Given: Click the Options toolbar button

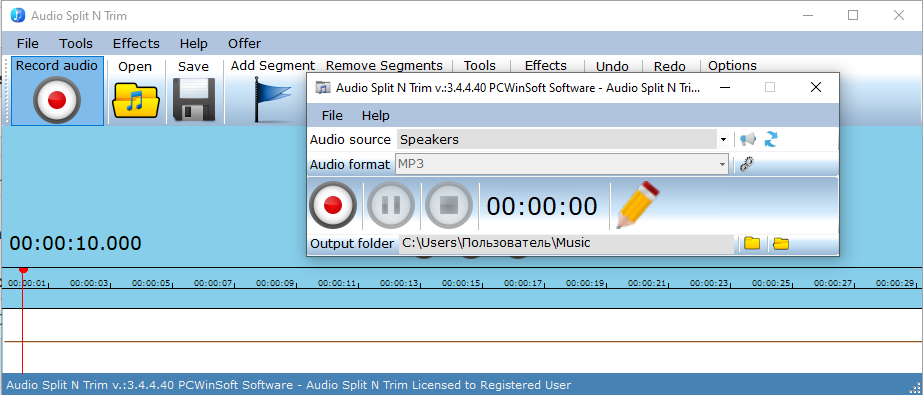Looking at the screenshot, I should click(x=732, y=65).
